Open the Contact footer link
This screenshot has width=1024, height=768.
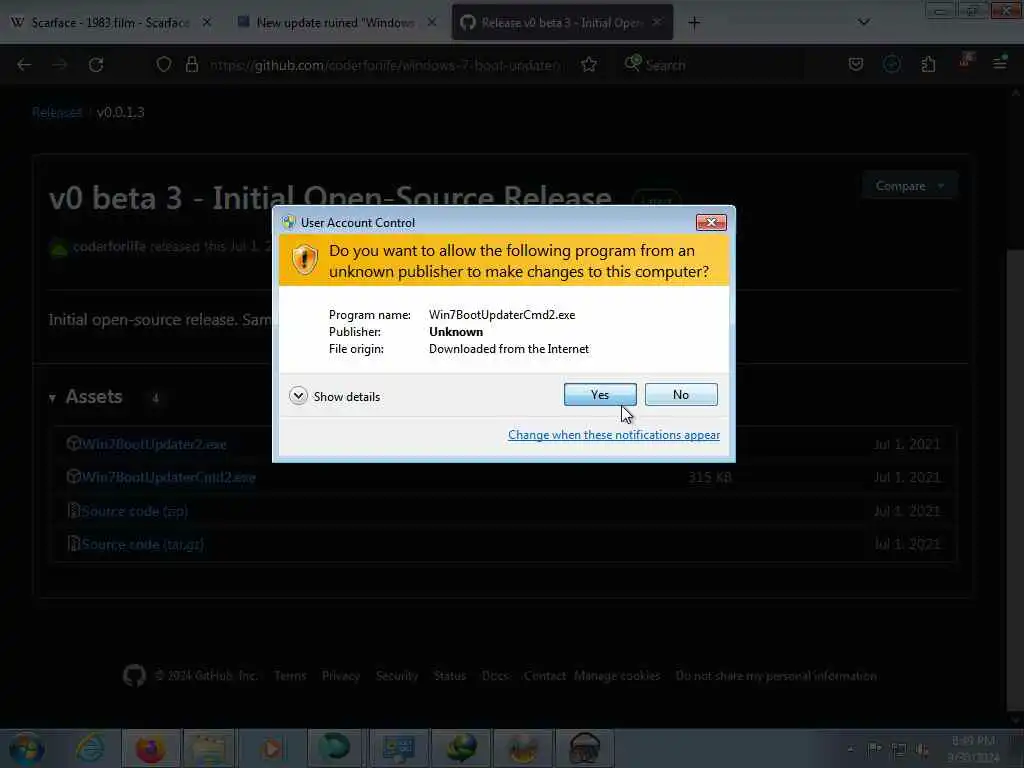pos(545,676)
